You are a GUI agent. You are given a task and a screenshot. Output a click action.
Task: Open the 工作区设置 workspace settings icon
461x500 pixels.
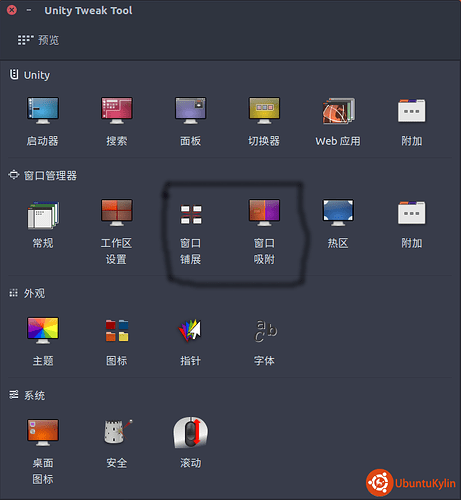click(117, 213)
